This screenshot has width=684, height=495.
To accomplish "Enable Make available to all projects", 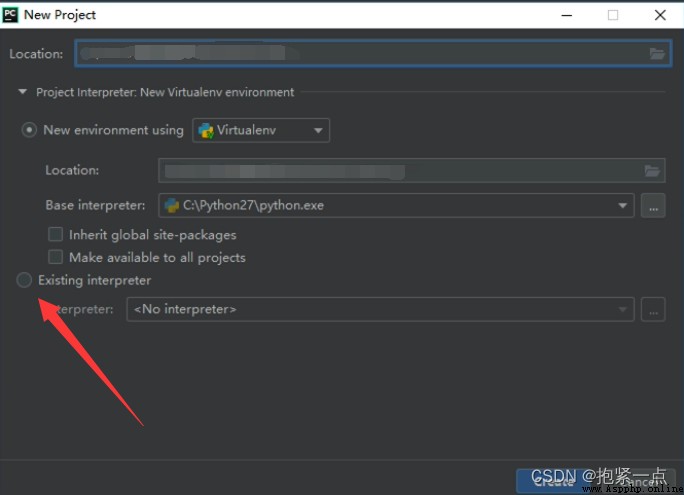I will click(55, 257).
